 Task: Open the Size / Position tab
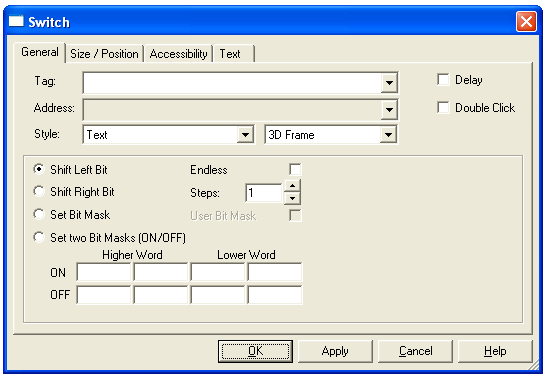point(104,54)
